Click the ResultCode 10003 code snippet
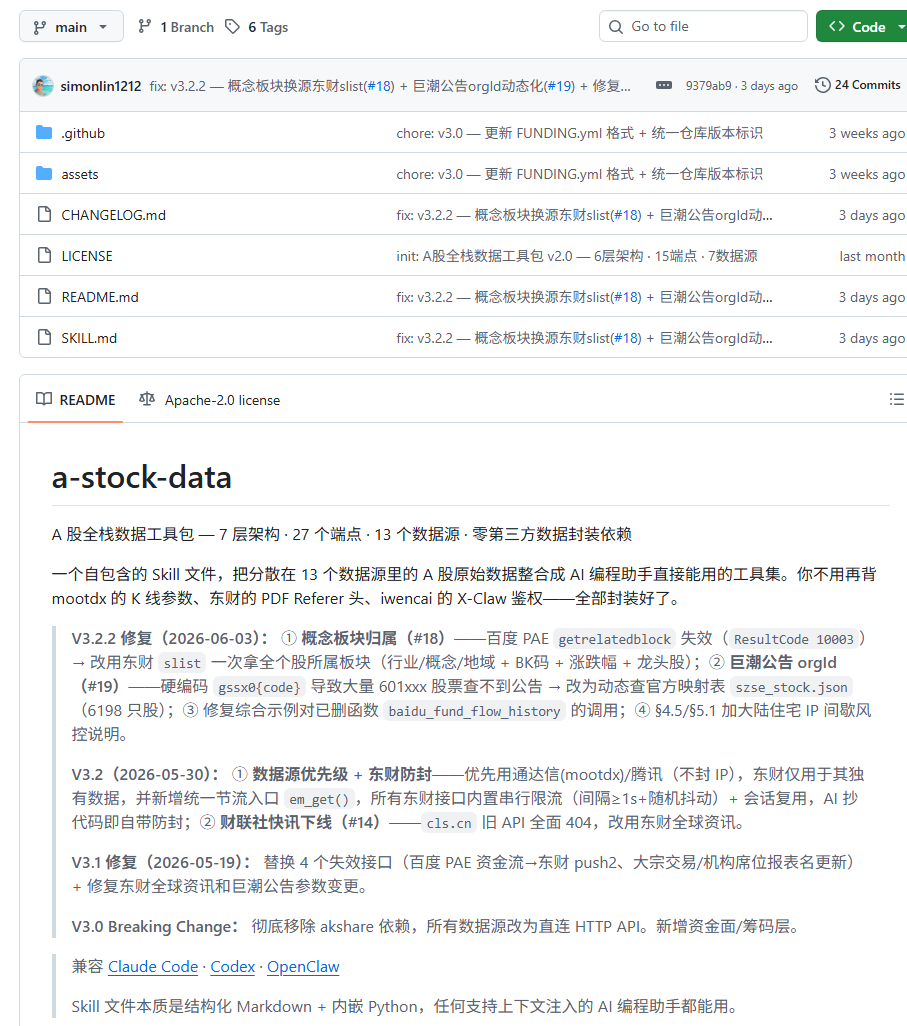 coord(794,639)
